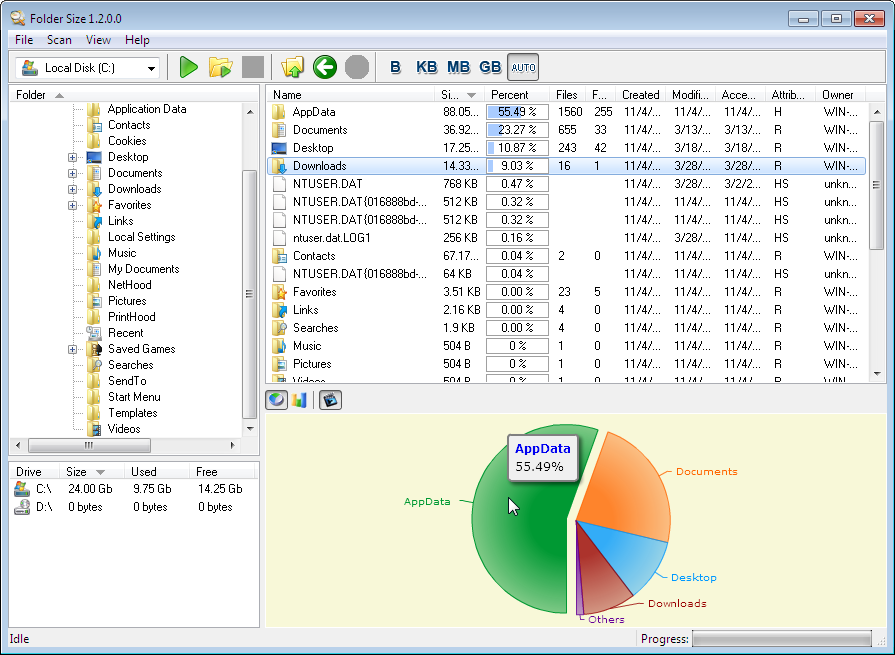
Task: Enable AUTO size unit mode
Action: point(522,67)
